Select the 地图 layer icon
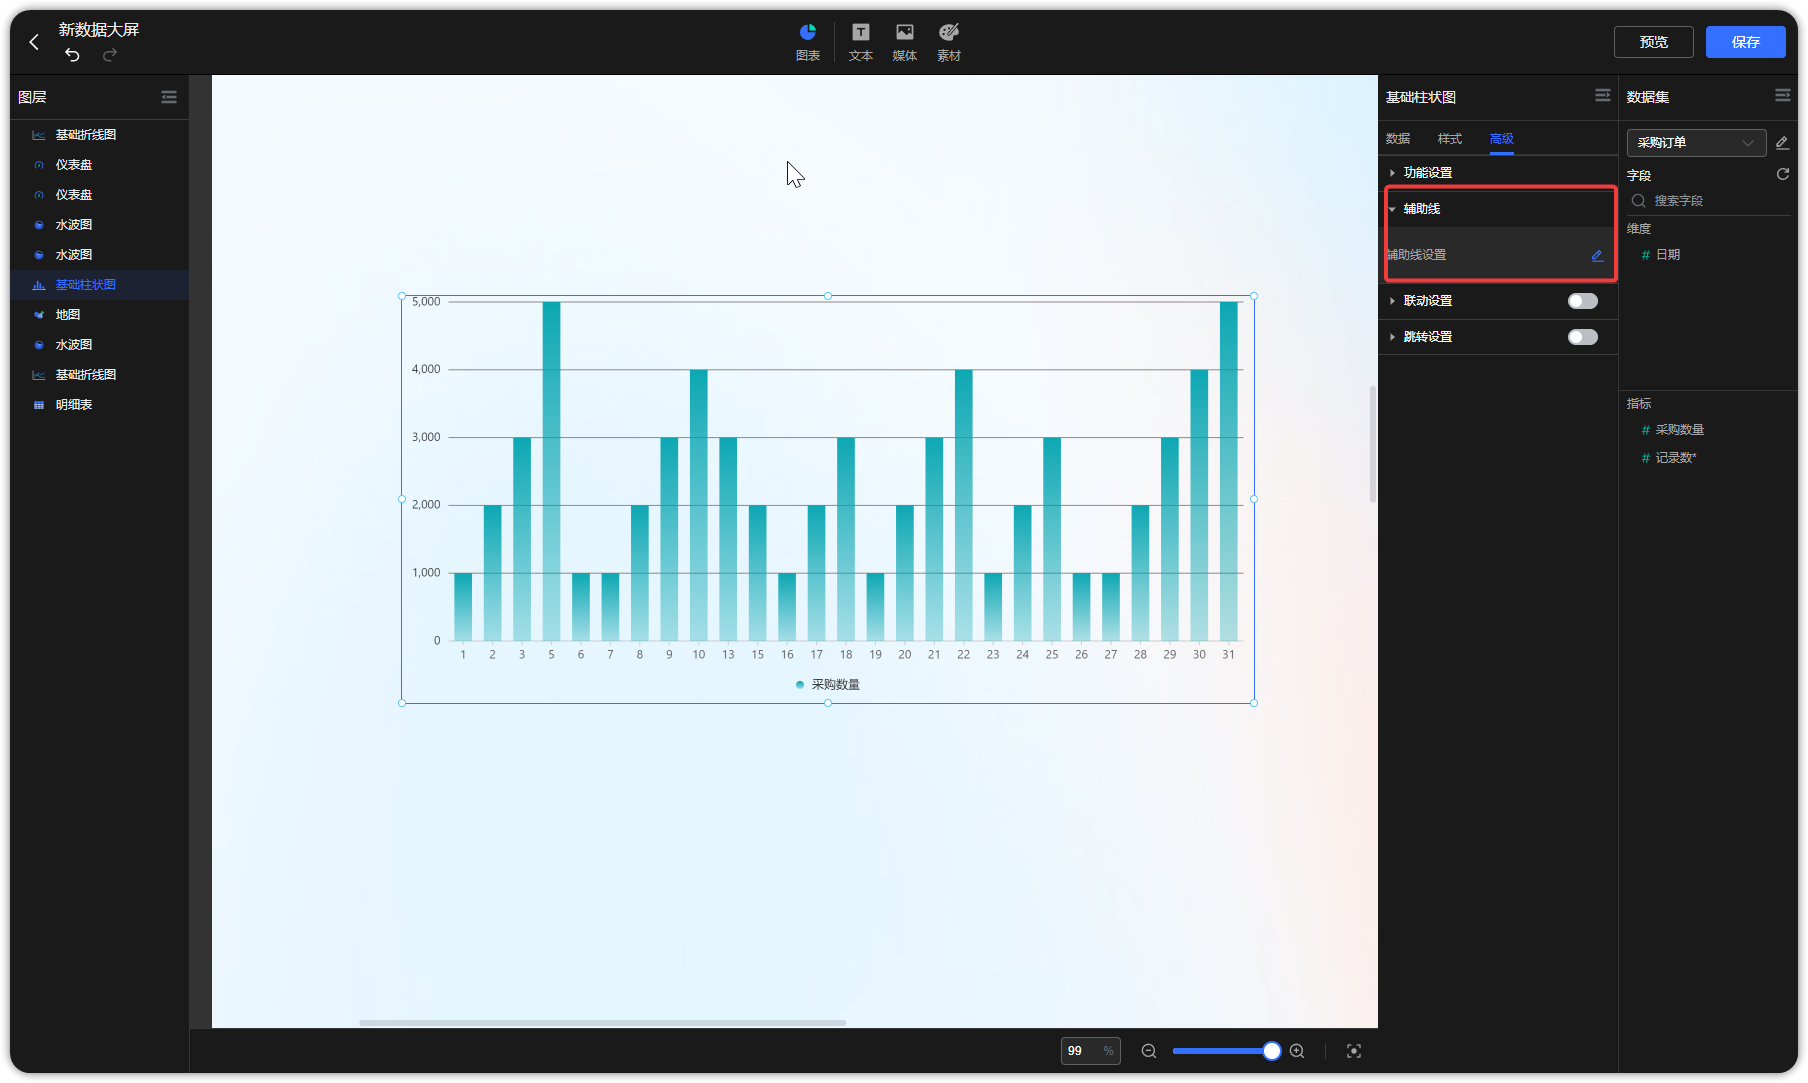Image resolution: width=1808 pixels, height=1083 pixels. (39, 315)
